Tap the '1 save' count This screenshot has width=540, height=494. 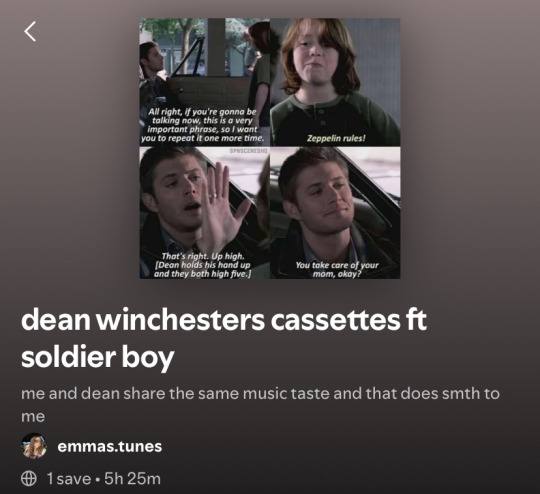pos(69,479)
